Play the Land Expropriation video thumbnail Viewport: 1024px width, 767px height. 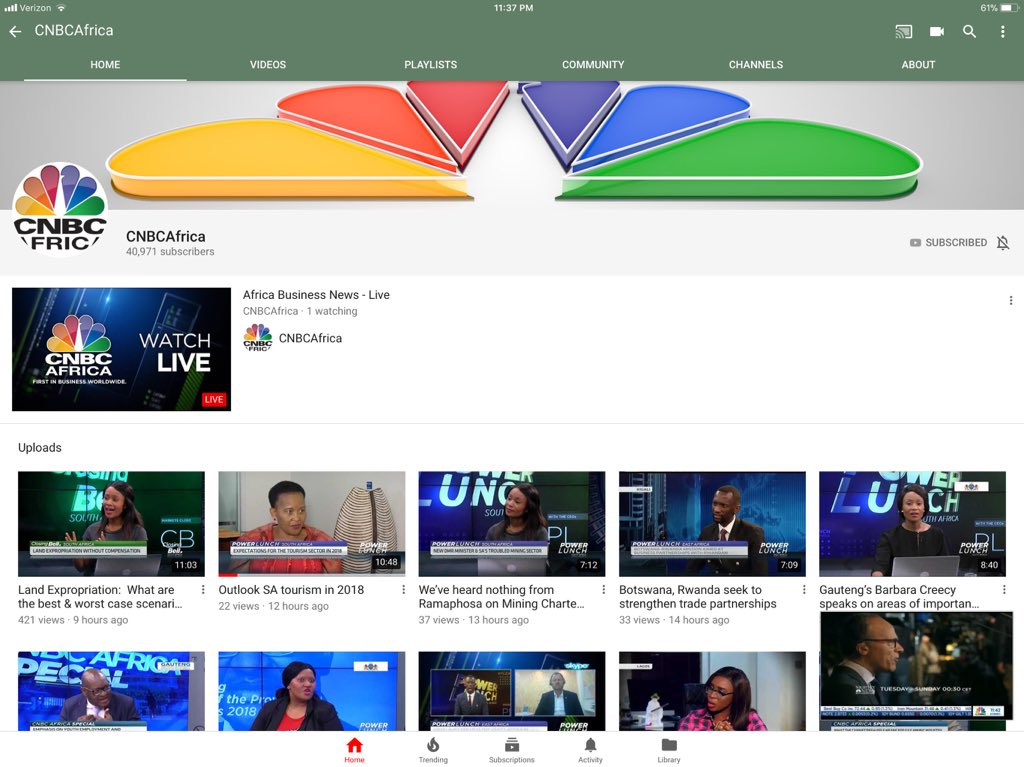click(x=111, y=524)
